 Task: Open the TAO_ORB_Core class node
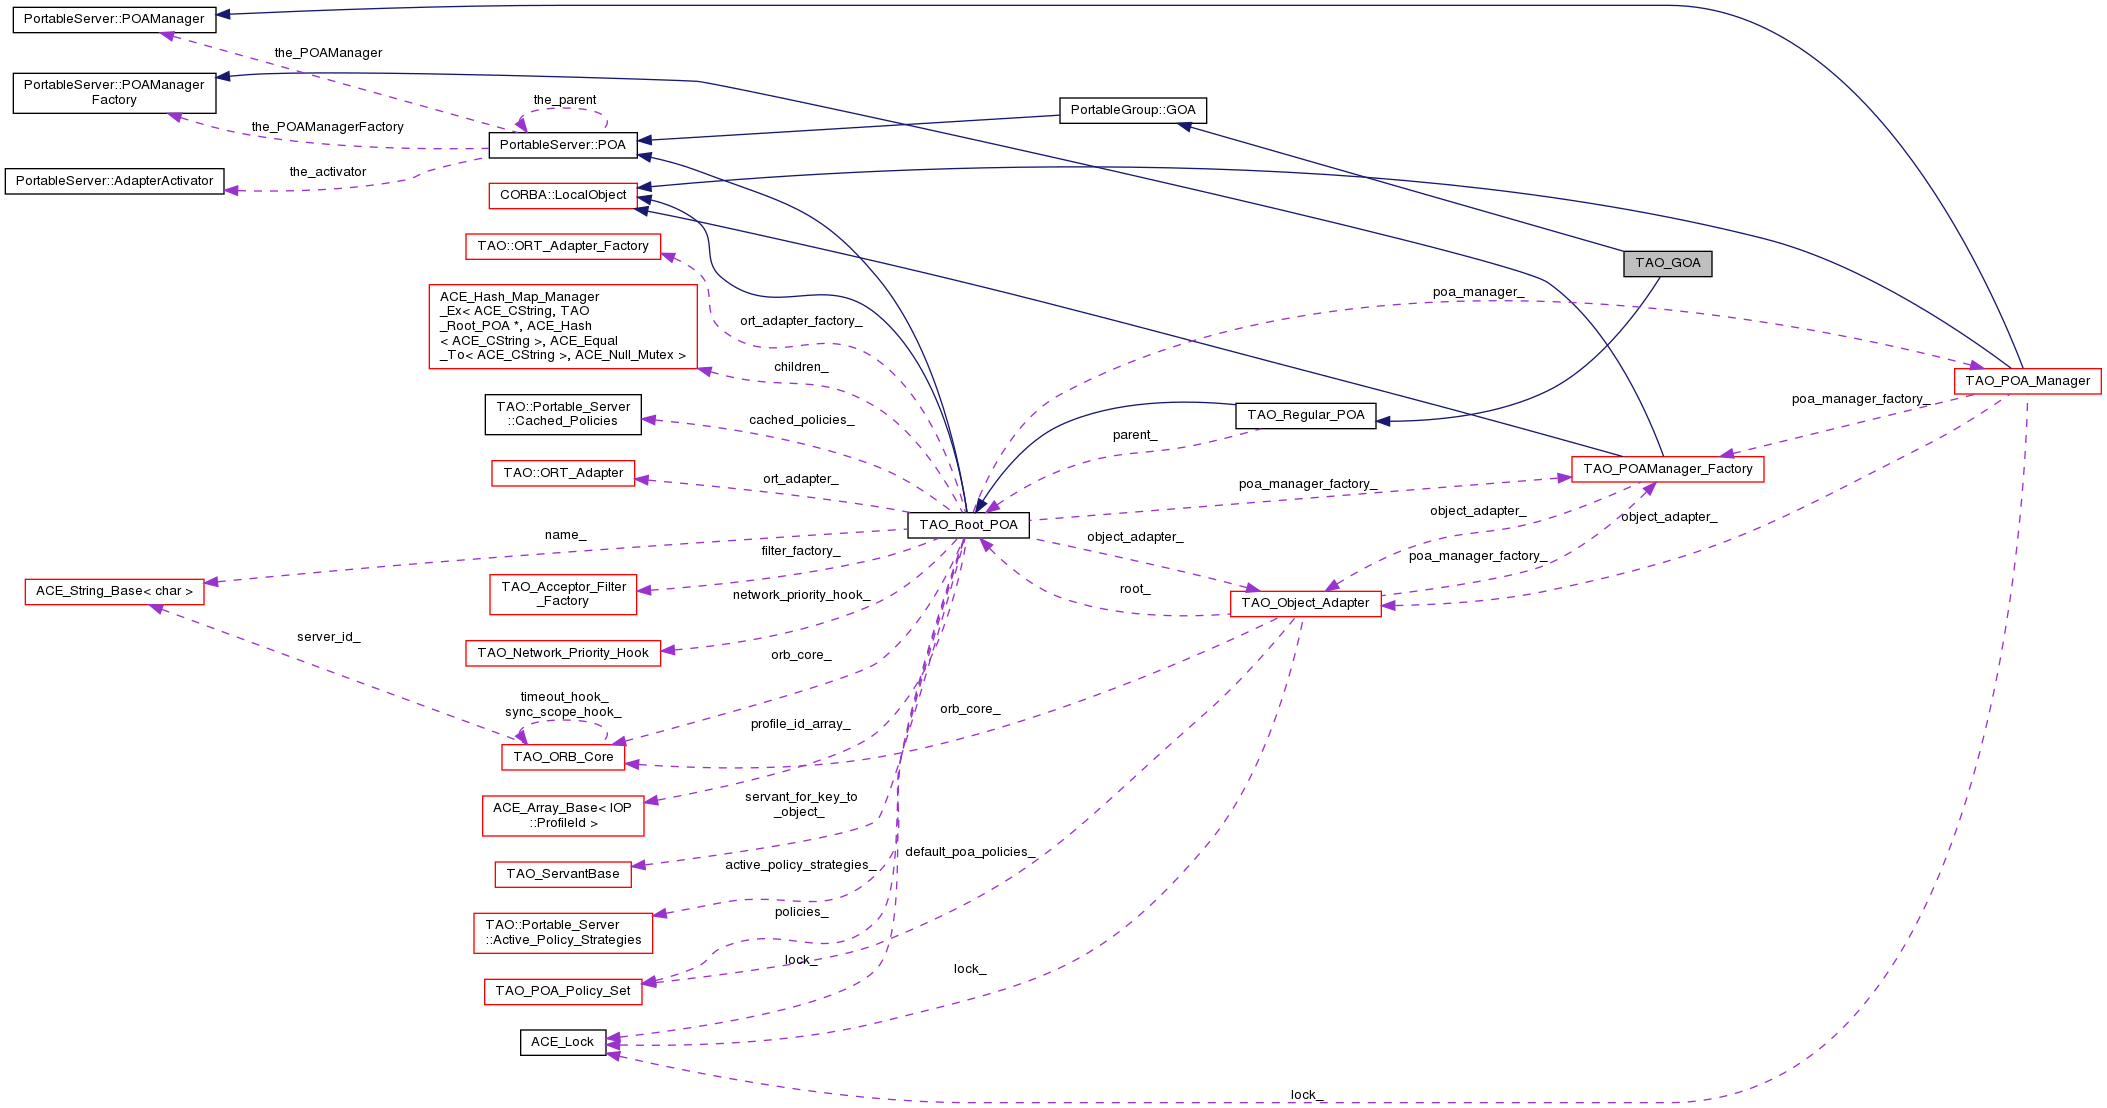[563, 757]
